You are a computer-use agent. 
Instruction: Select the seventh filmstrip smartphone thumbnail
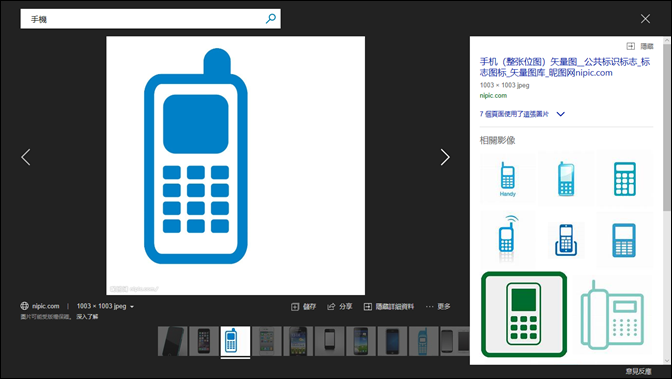(x=361, y=341)
